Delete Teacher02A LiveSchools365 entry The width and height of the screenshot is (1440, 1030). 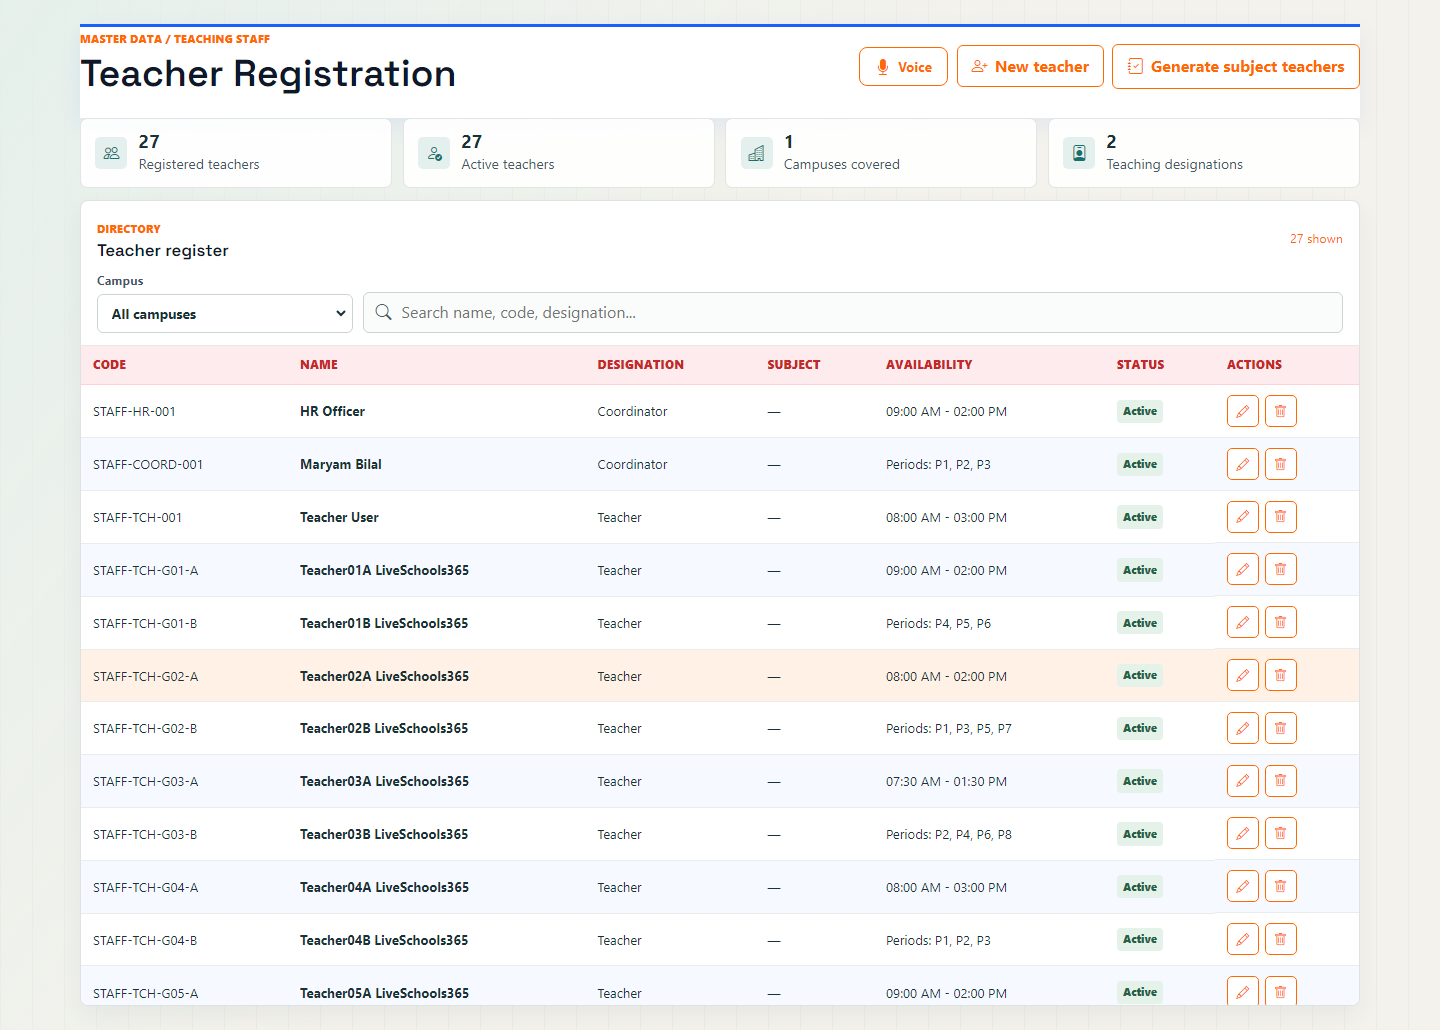pyautogui.click(x=1280, y=675)
